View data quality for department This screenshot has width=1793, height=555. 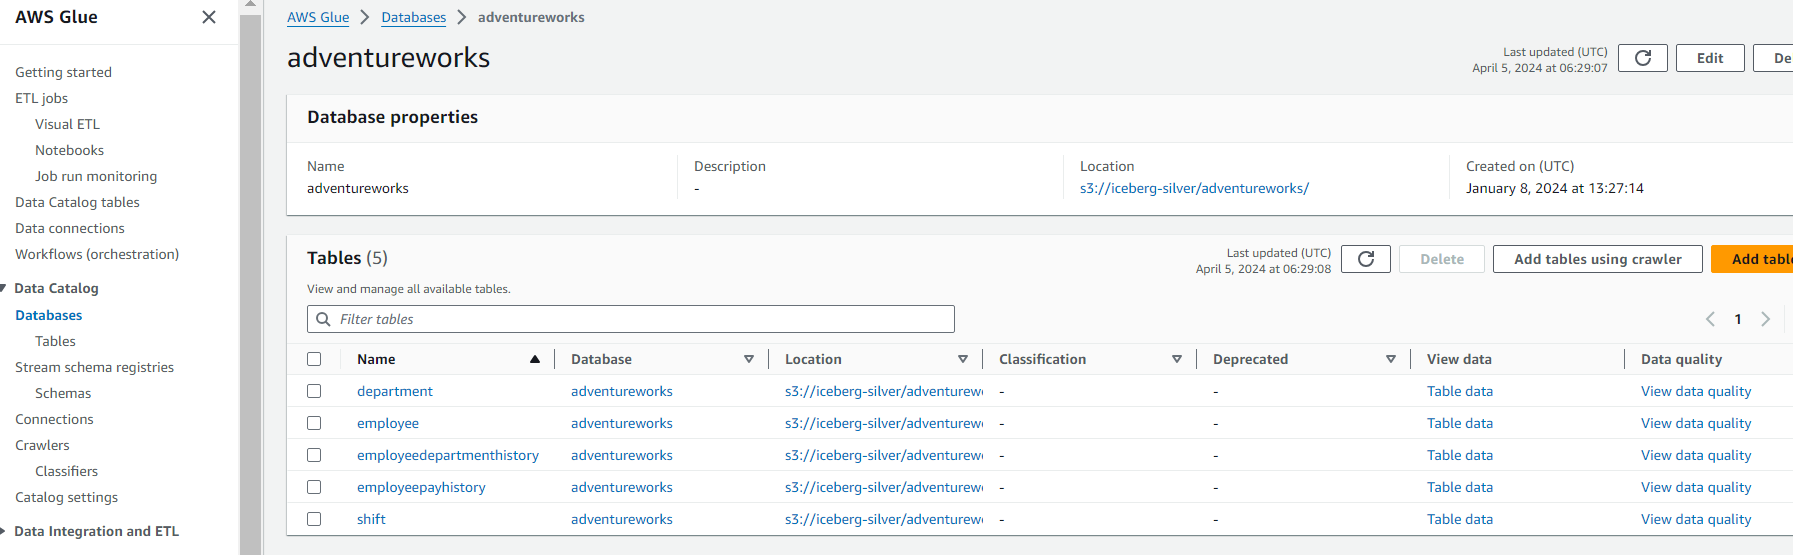[1696, 391]
